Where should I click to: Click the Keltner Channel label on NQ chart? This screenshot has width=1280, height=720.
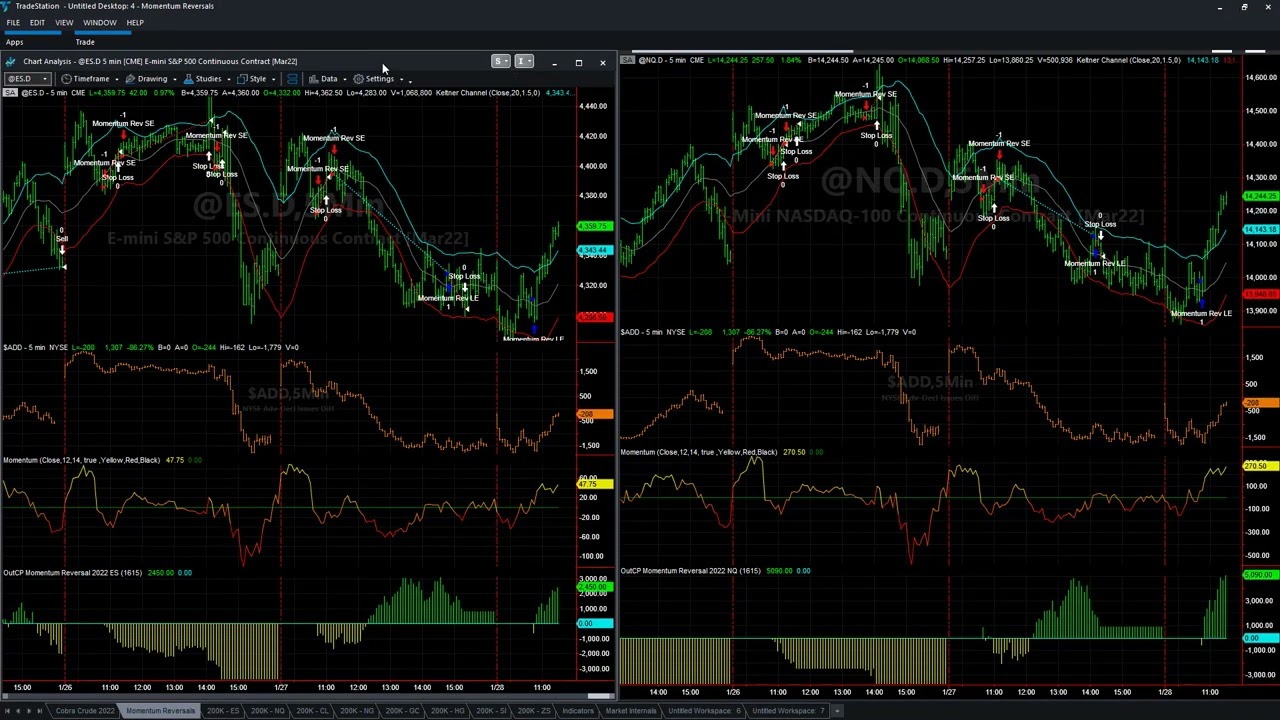1128,60
